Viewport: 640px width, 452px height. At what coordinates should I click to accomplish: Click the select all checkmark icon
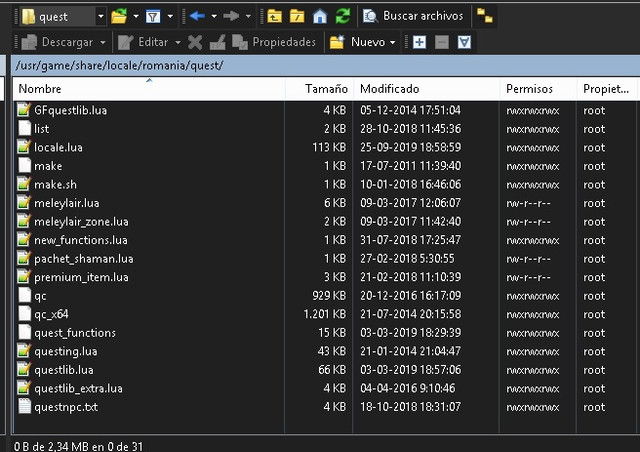464,42
